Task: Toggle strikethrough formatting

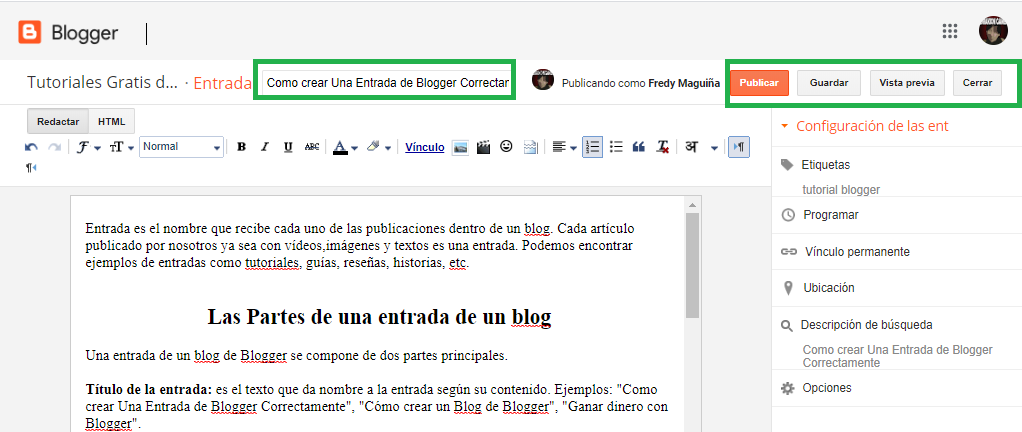Action: 312,147
